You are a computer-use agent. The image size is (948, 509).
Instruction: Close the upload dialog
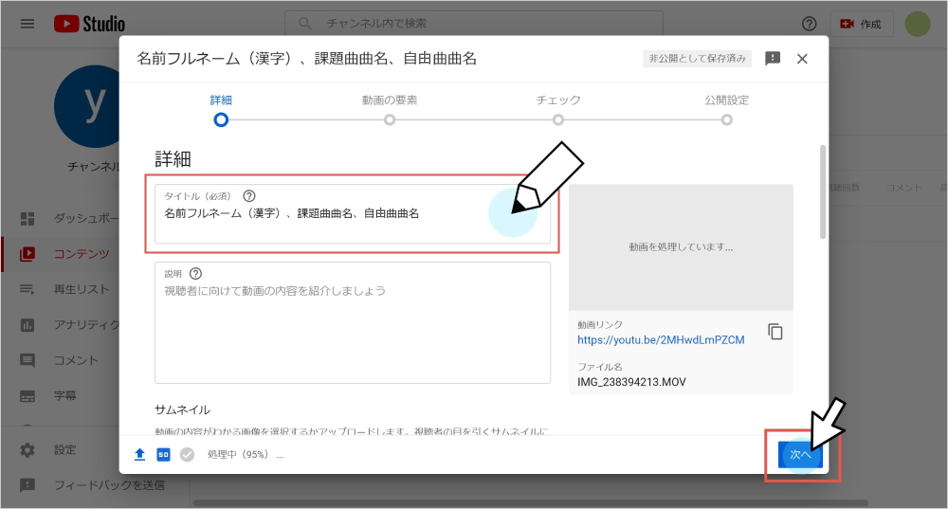tap(802, 59)
